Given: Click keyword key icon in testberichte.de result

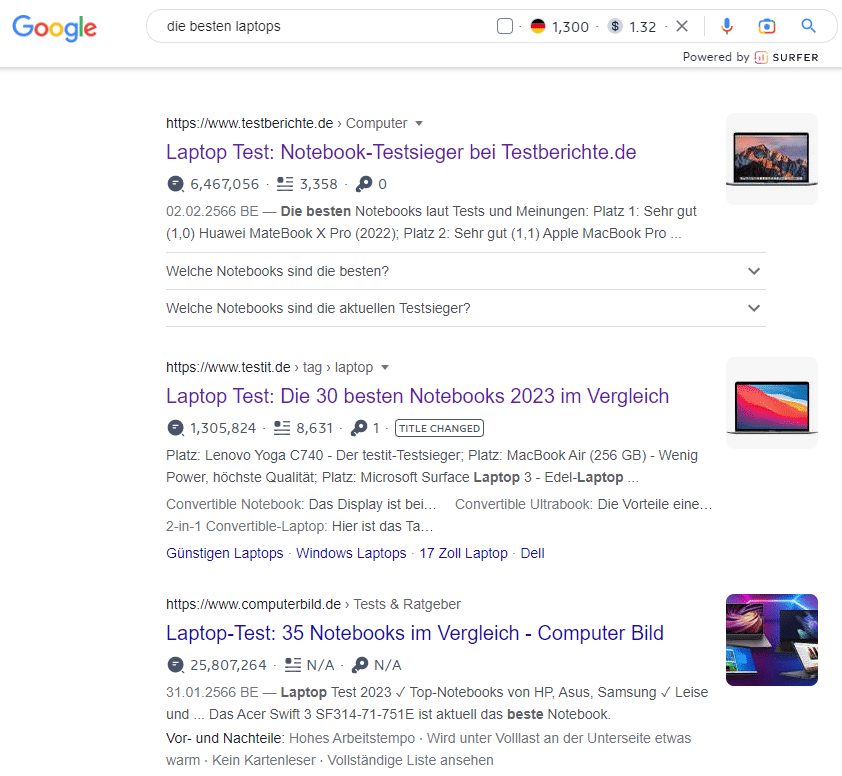Looking at the screenshot, I should [x=364, y=184].
